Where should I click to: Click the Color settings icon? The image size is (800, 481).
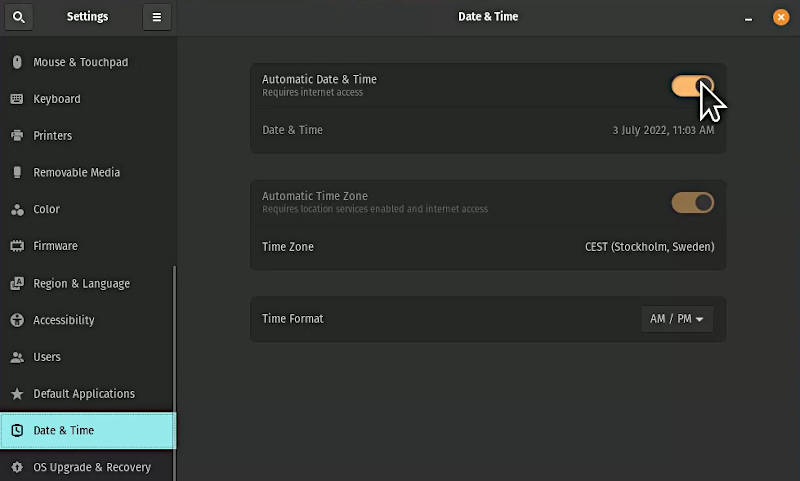point(17,209)
